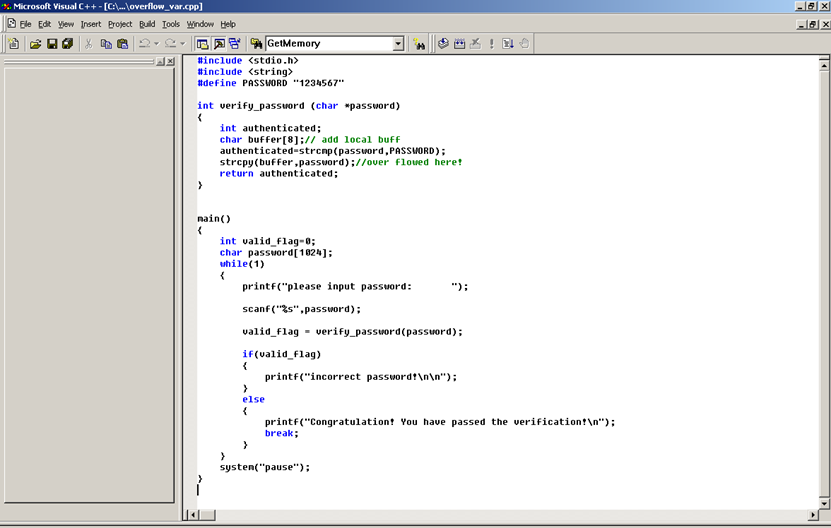Toggle the Window List toolbar button
This screenshot has width=831, height=528.
(234, 44)
